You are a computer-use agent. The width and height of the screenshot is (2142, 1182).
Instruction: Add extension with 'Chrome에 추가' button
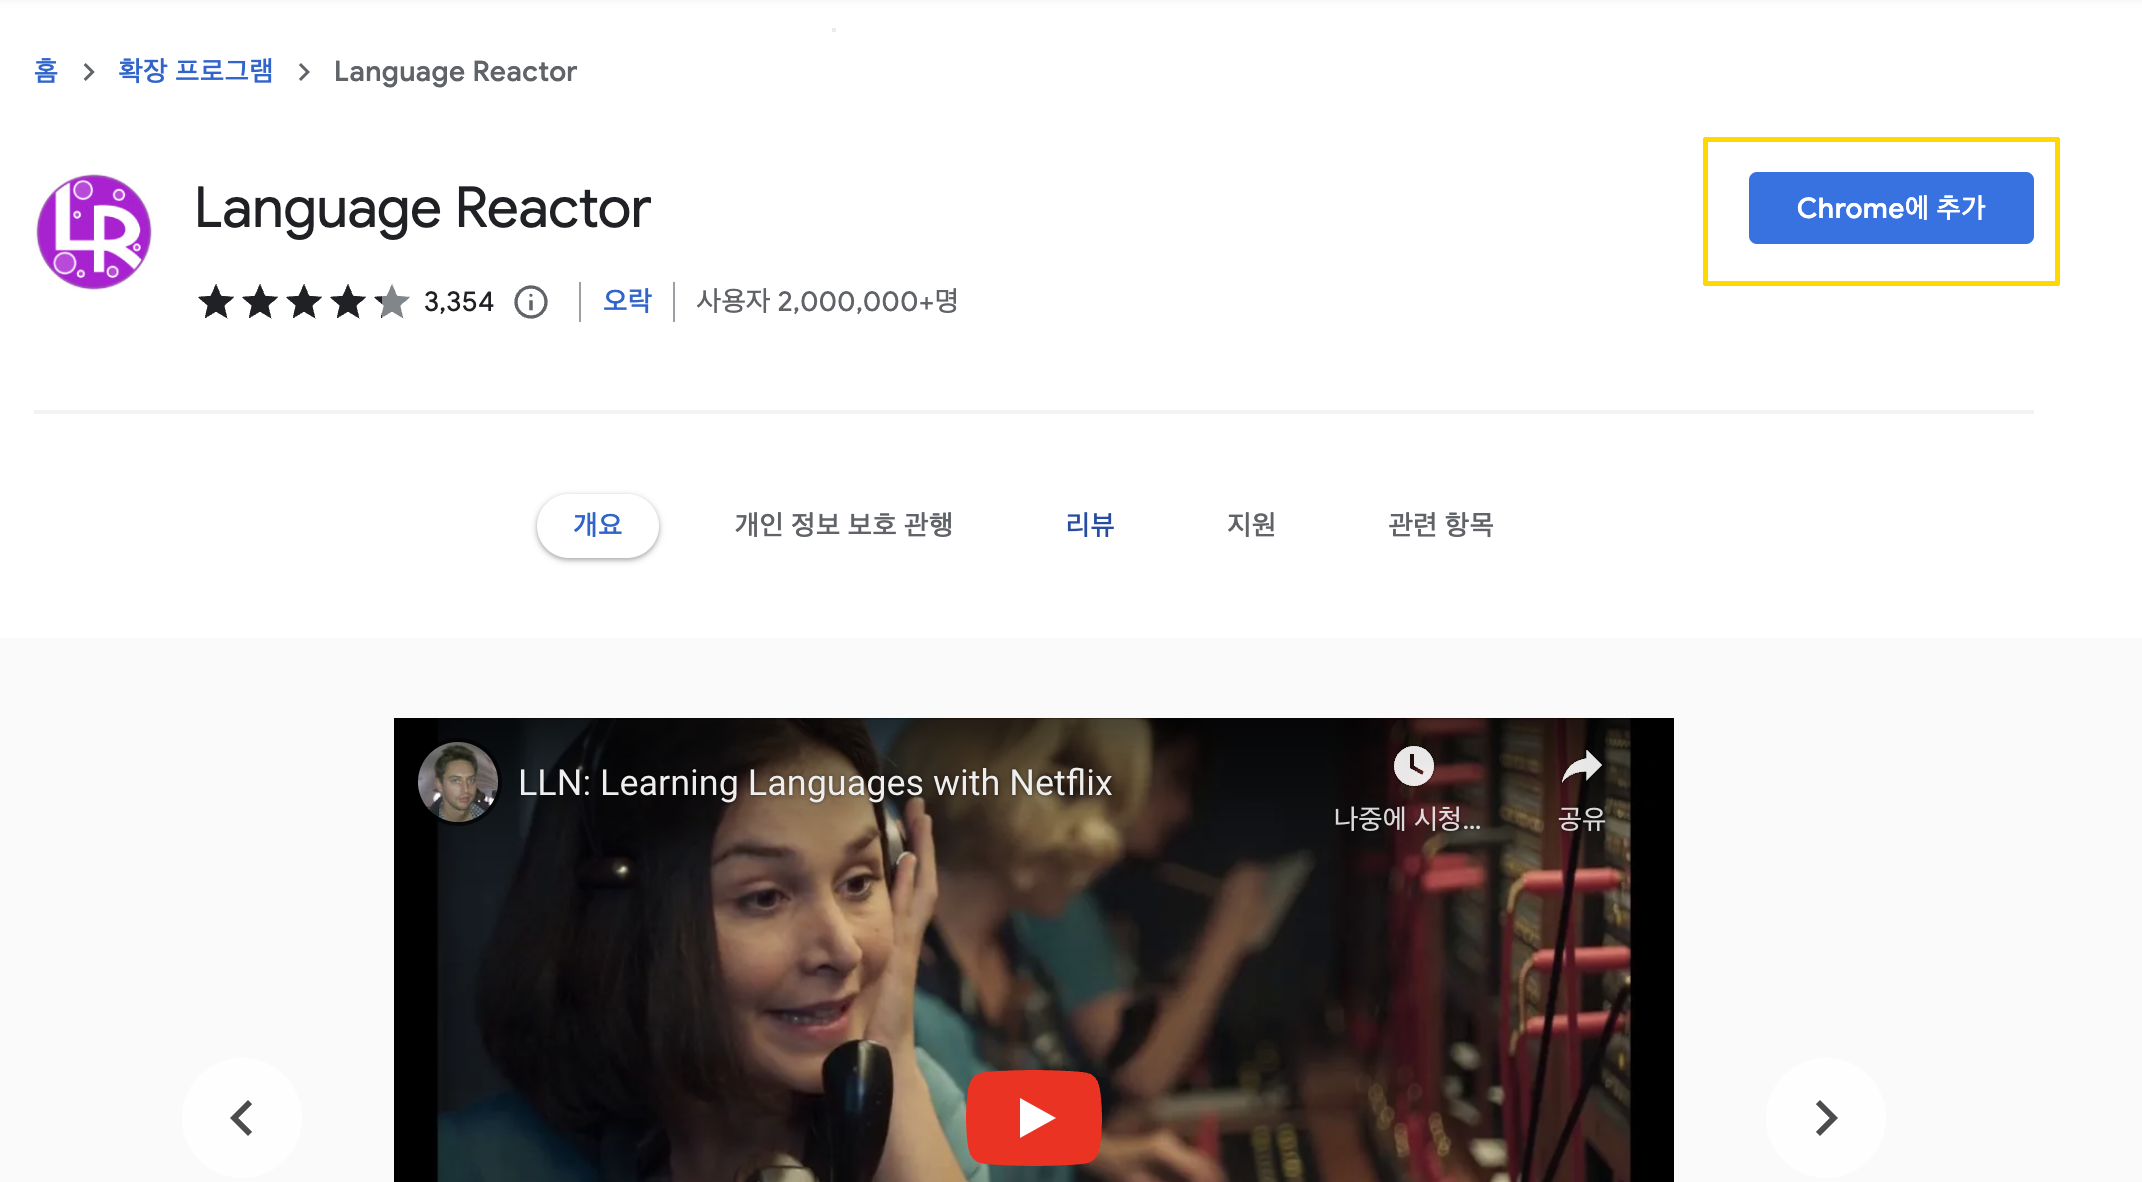(x=1891, y=208)
